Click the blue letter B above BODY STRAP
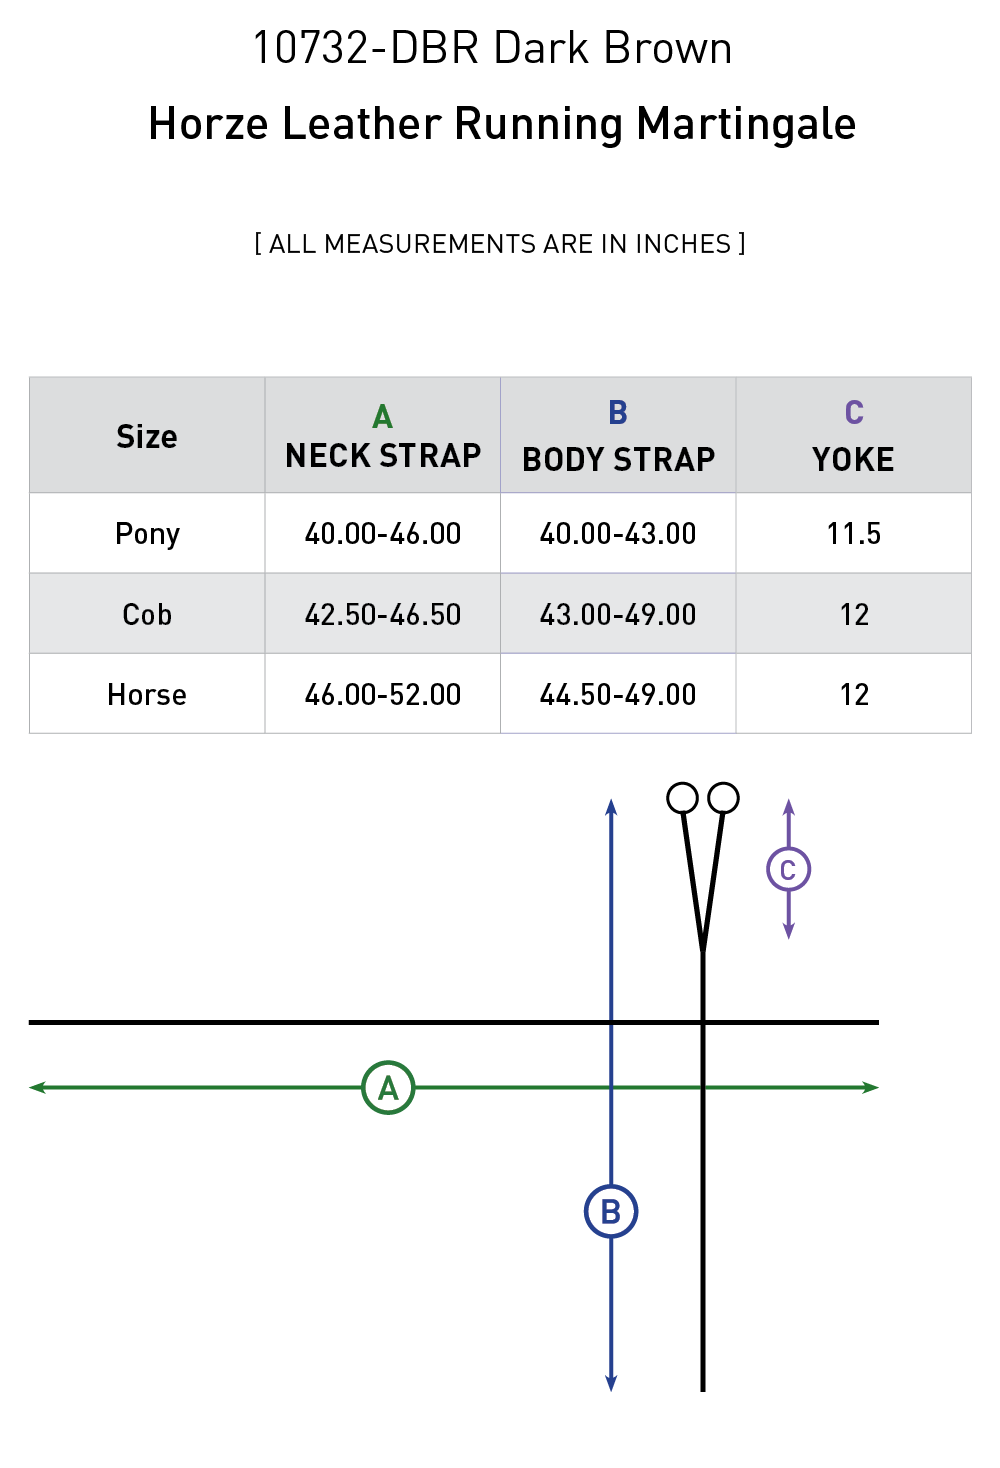1000x1468 pixels. click(618, 412)
